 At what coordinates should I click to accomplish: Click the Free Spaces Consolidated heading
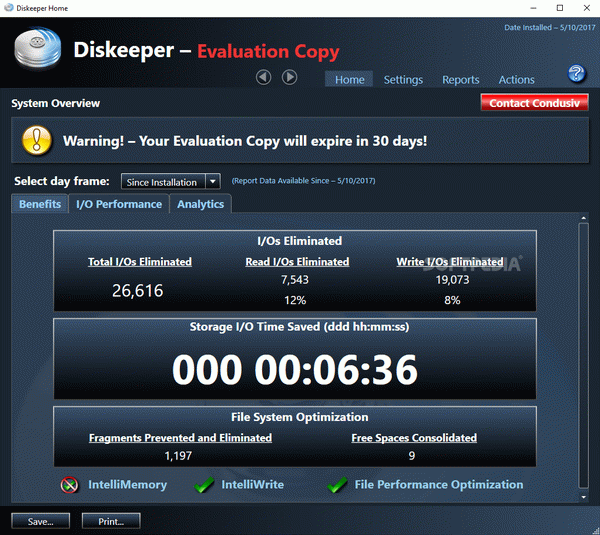(414, 438)
